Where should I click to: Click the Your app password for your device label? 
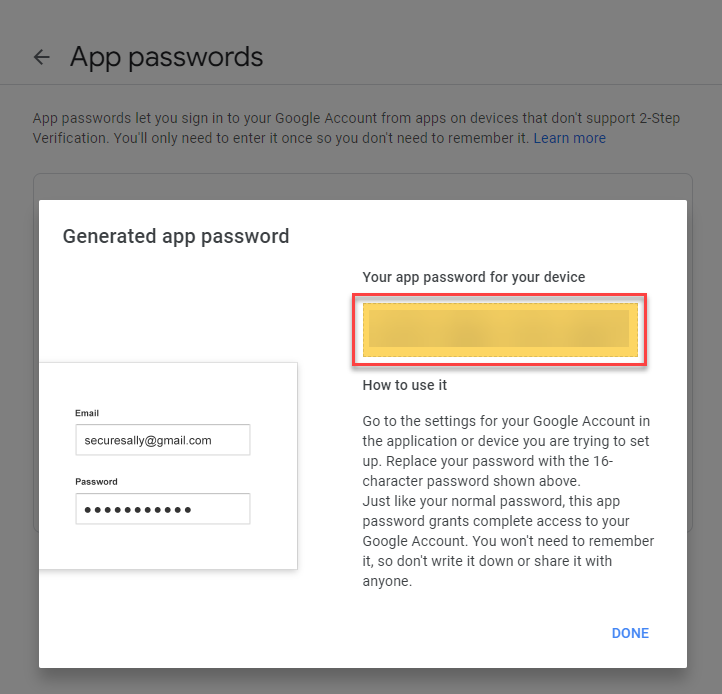(x=473, y=277)
